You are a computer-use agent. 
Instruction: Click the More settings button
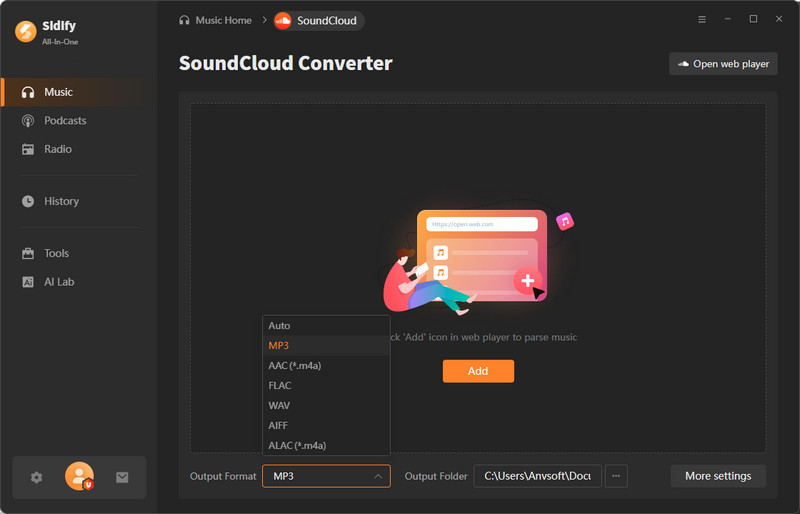pyautogui.click(x=718, y=476)
